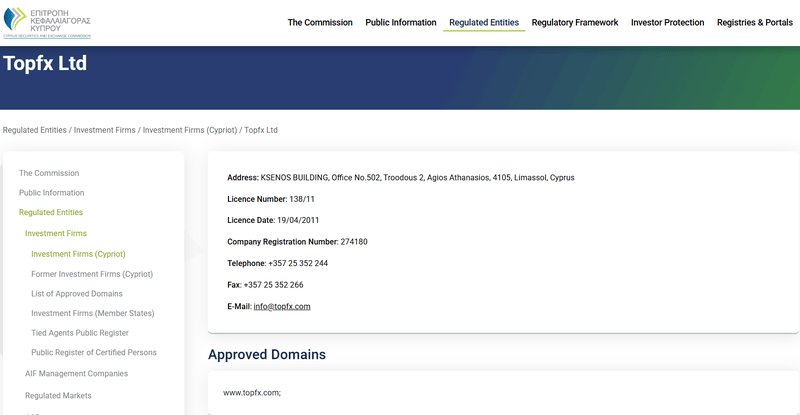The image size is (800, 415).
Task: Click the info@topfx.com email link
Action: pyautogui.click(x=282, y=306)
